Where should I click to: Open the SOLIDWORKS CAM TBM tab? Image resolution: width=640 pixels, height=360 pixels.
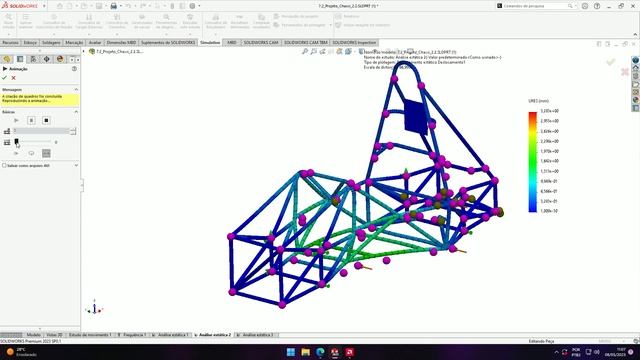coord(305,42)
